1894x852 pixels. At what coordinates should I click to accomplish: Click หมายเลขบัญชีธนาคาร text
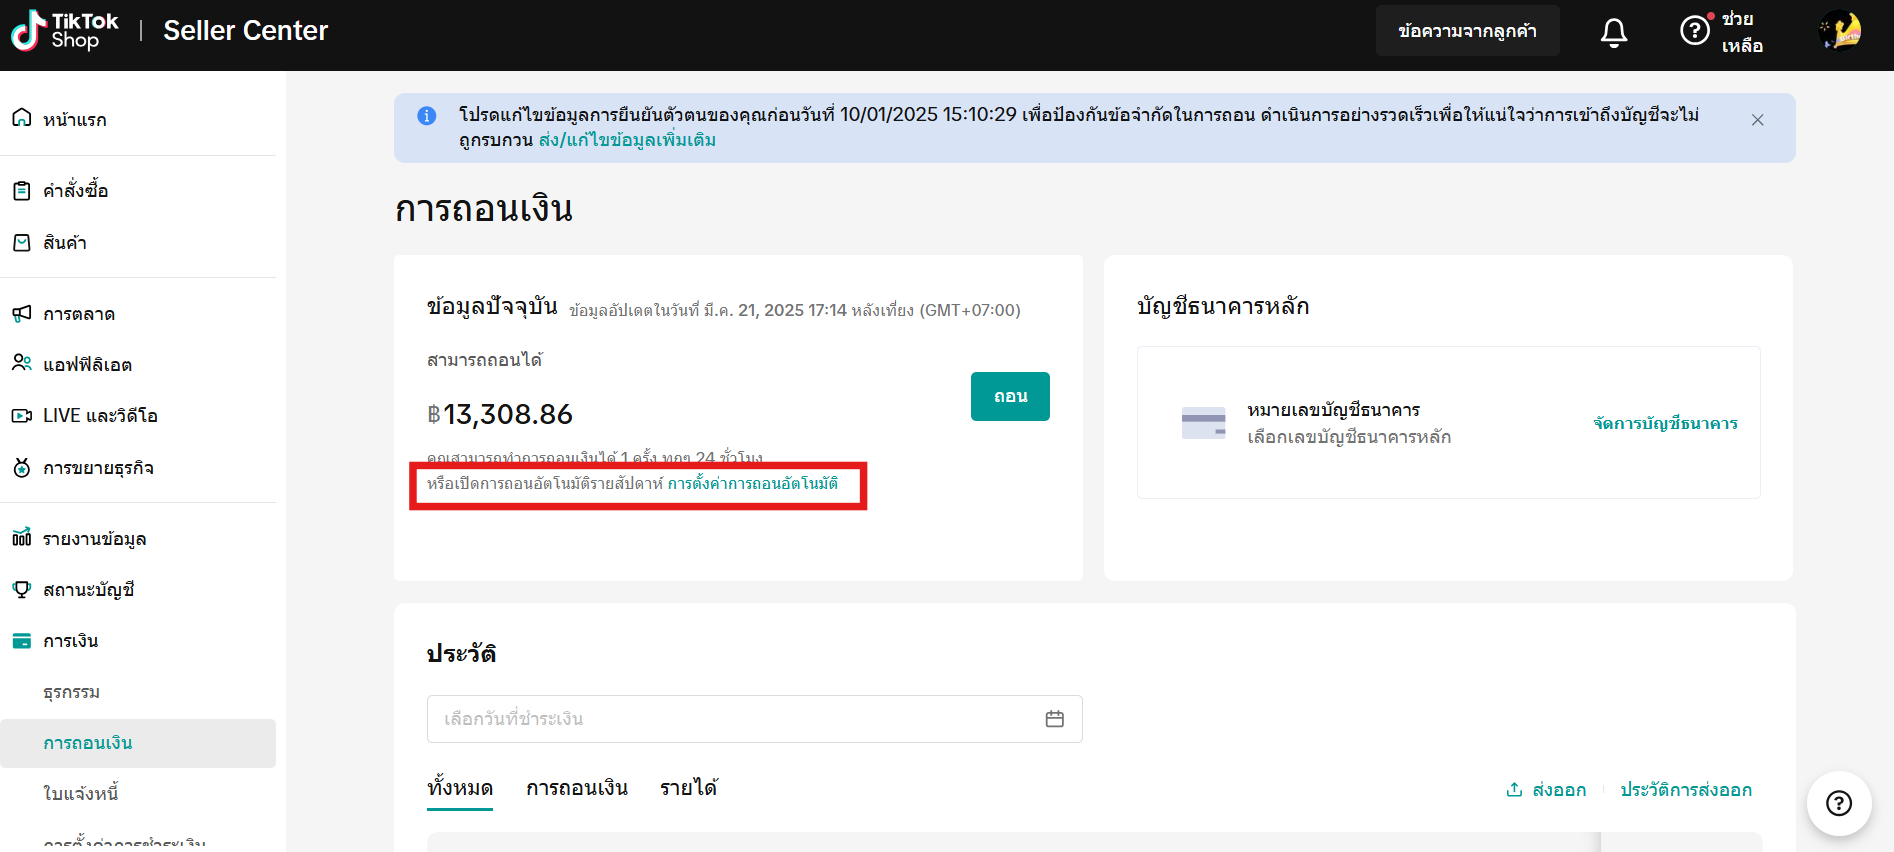[1333, 410]
